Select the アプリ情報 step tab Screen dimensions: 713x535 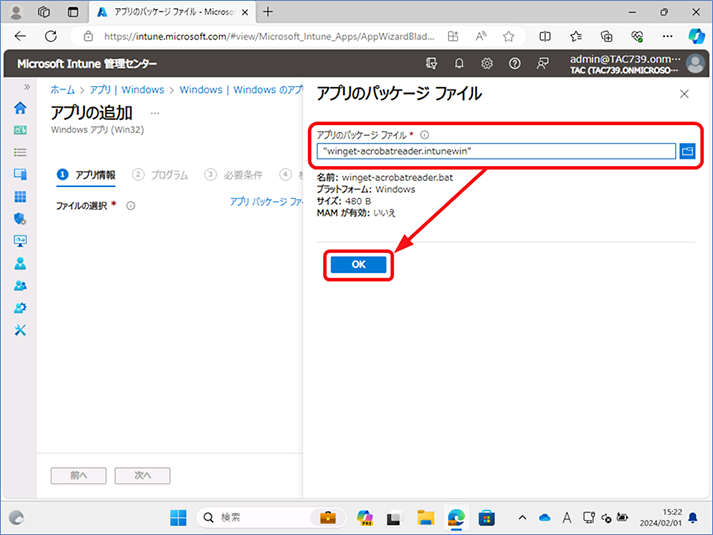coord(86,175)
